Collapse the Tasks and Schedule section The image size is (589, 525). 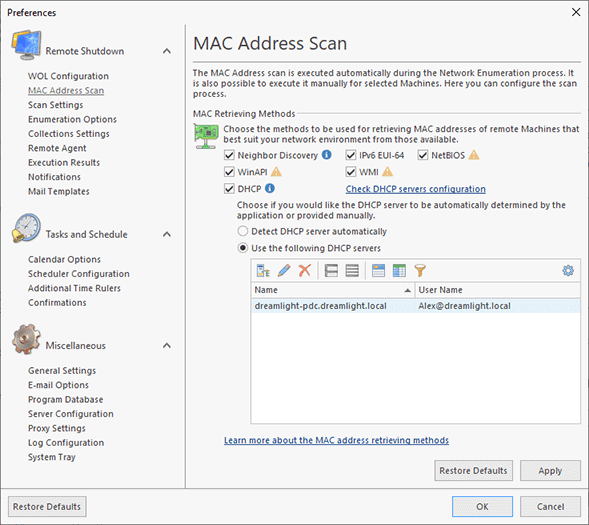pyautogui.click(x=167, y=234)
